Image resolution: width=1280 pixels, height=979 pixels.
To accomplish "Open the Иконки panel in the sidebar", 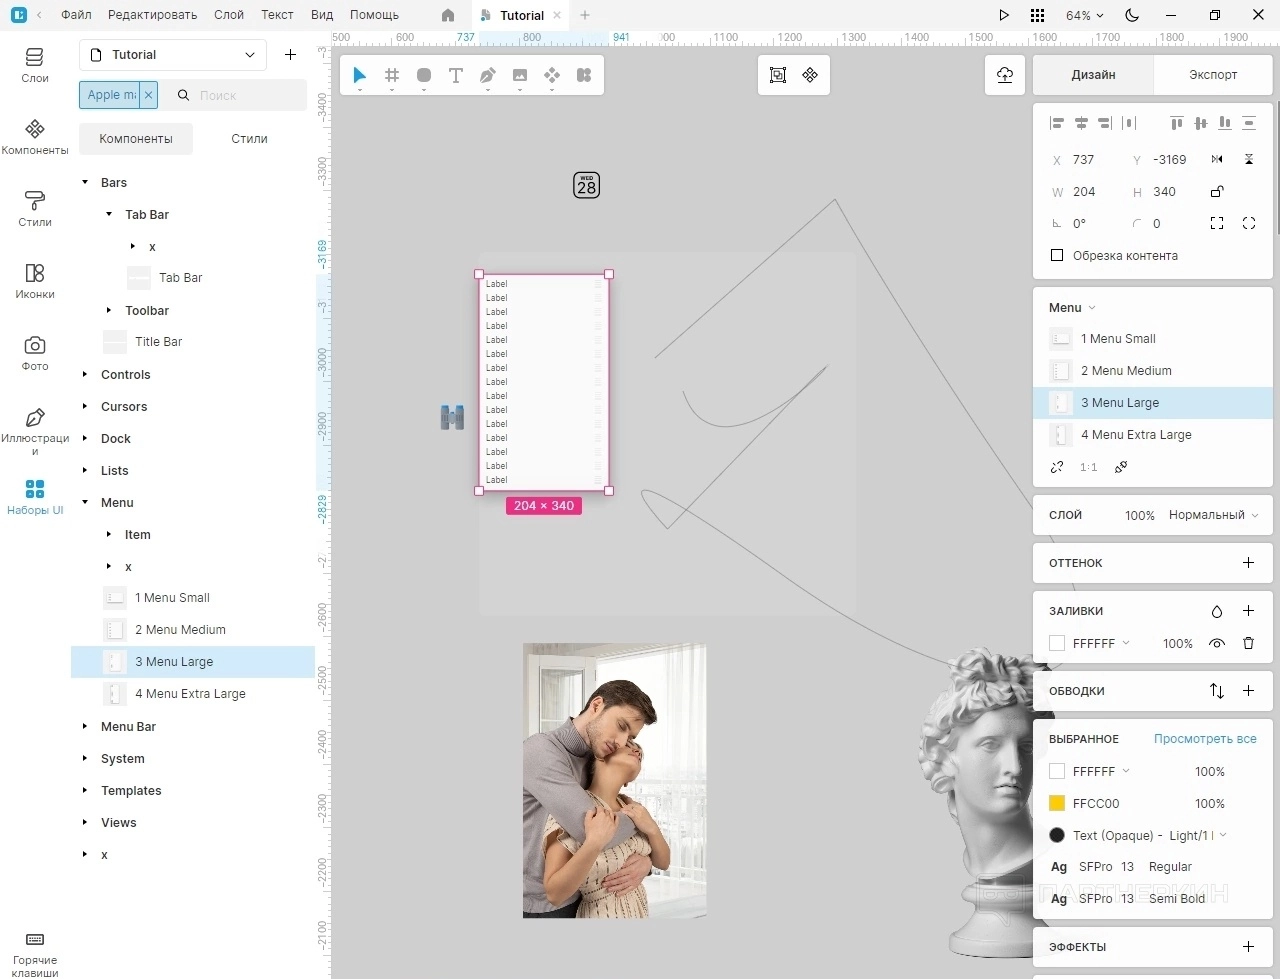I will coord(35,281).
